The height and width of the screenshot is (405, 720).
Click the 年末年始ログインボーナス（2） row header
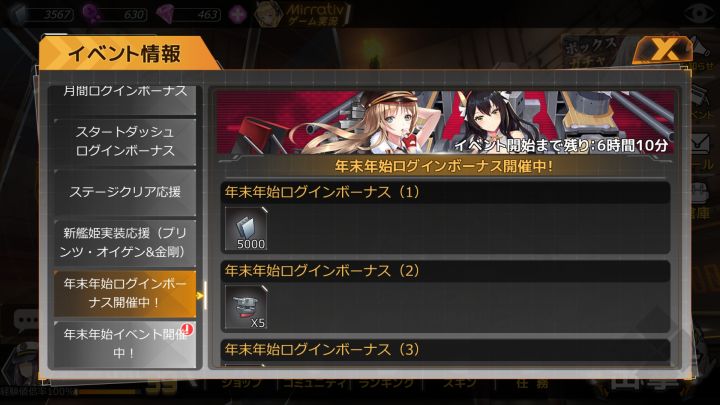tap(444, 271)
